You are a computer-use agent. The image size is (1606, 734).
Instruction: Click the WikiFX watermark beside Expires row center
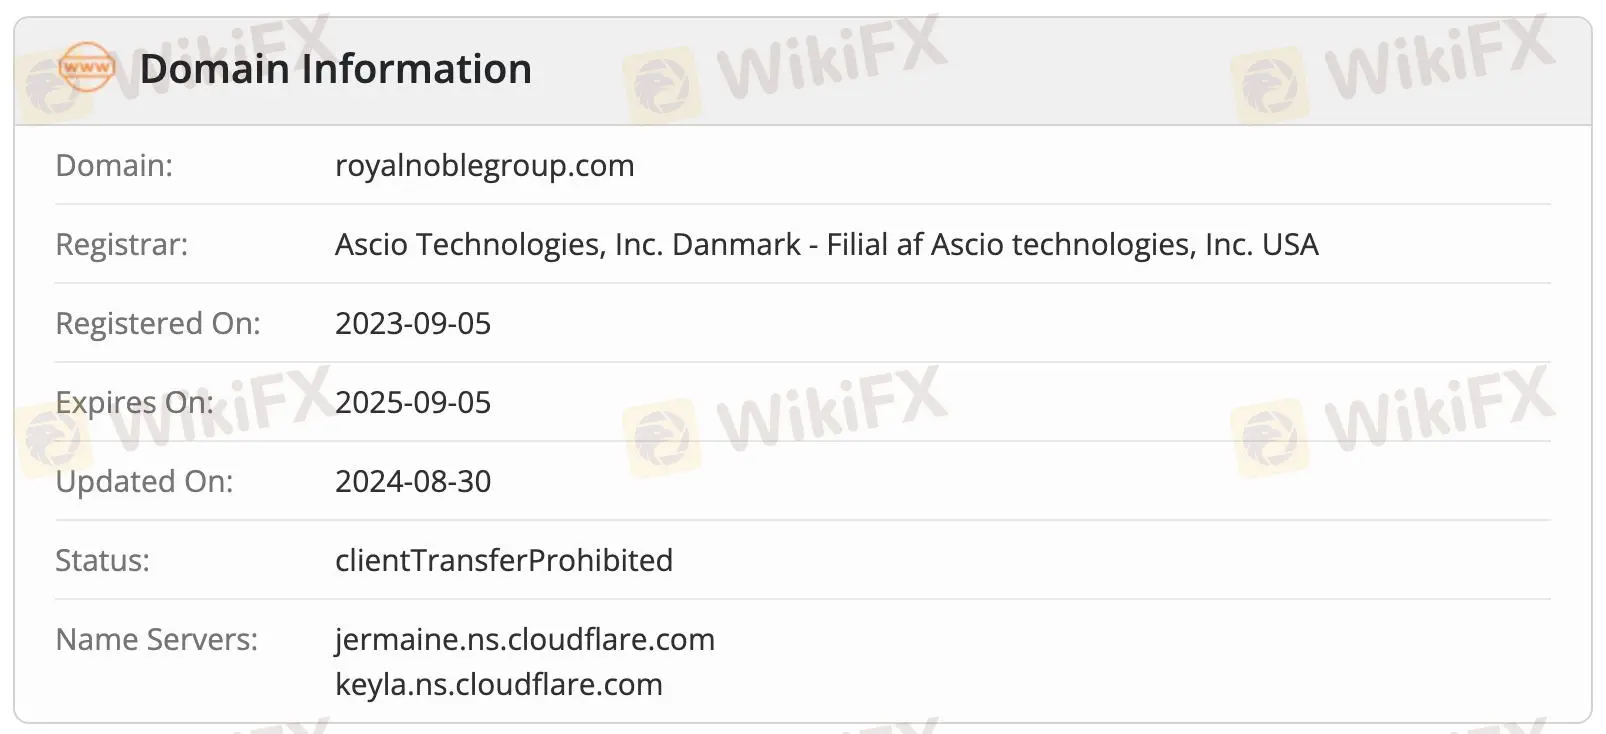(x=785, y=420)
